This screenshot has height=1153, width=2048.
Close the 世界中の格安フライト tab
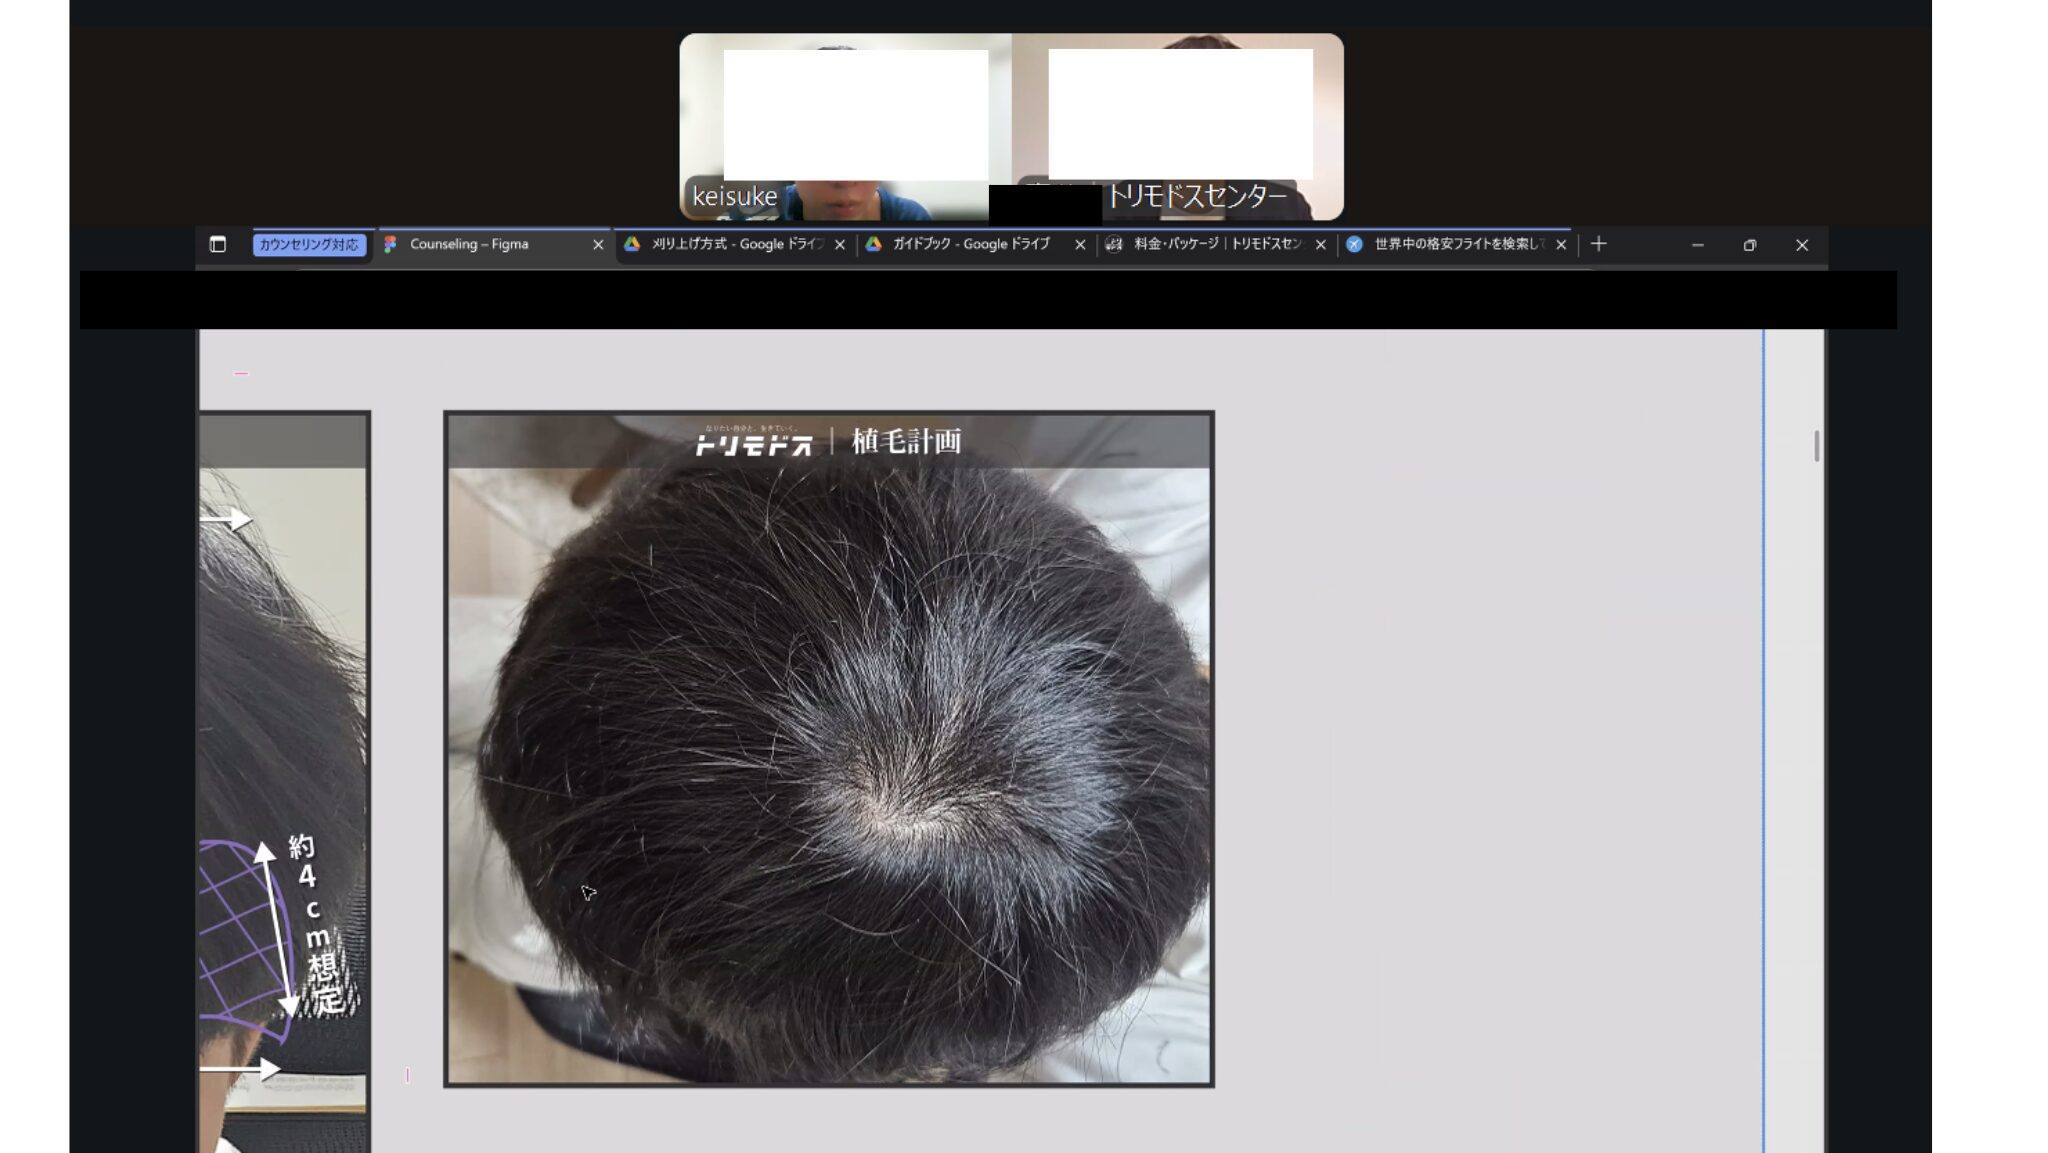1561,245
